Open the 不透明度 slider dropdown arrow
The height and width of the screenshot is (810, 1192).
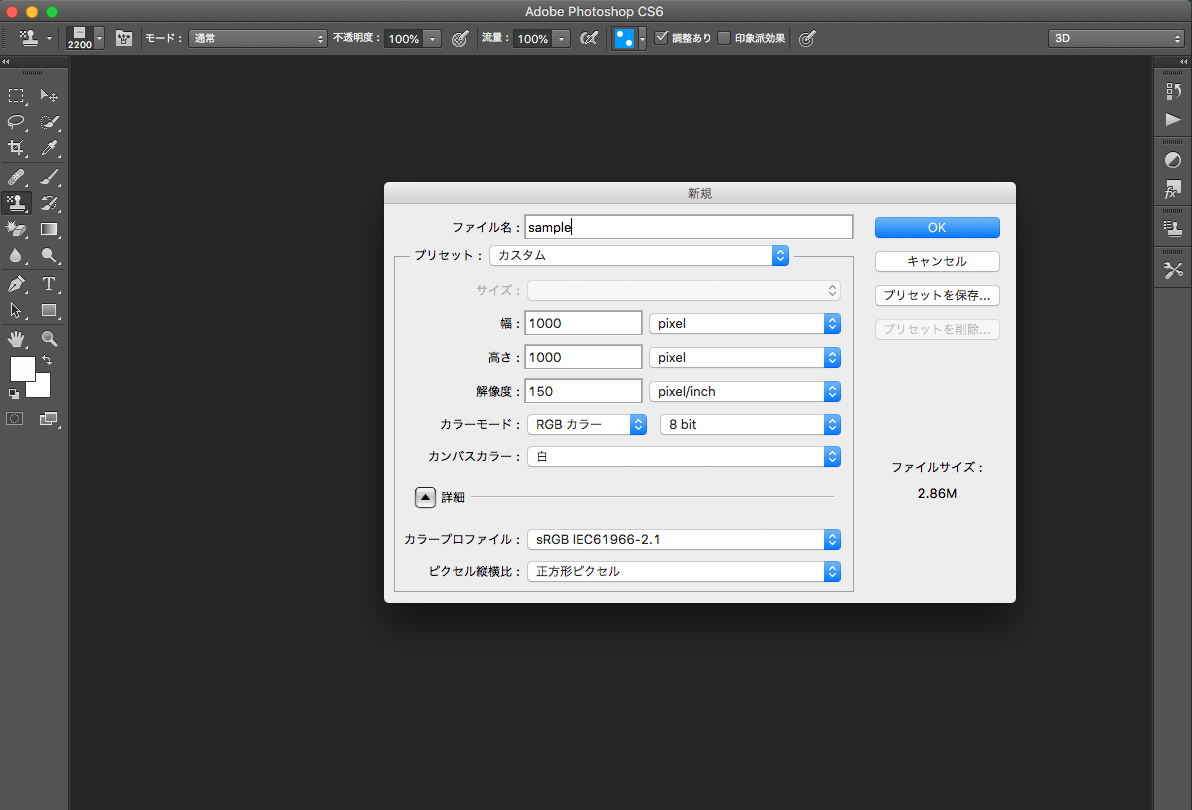(x=433, y=39)
